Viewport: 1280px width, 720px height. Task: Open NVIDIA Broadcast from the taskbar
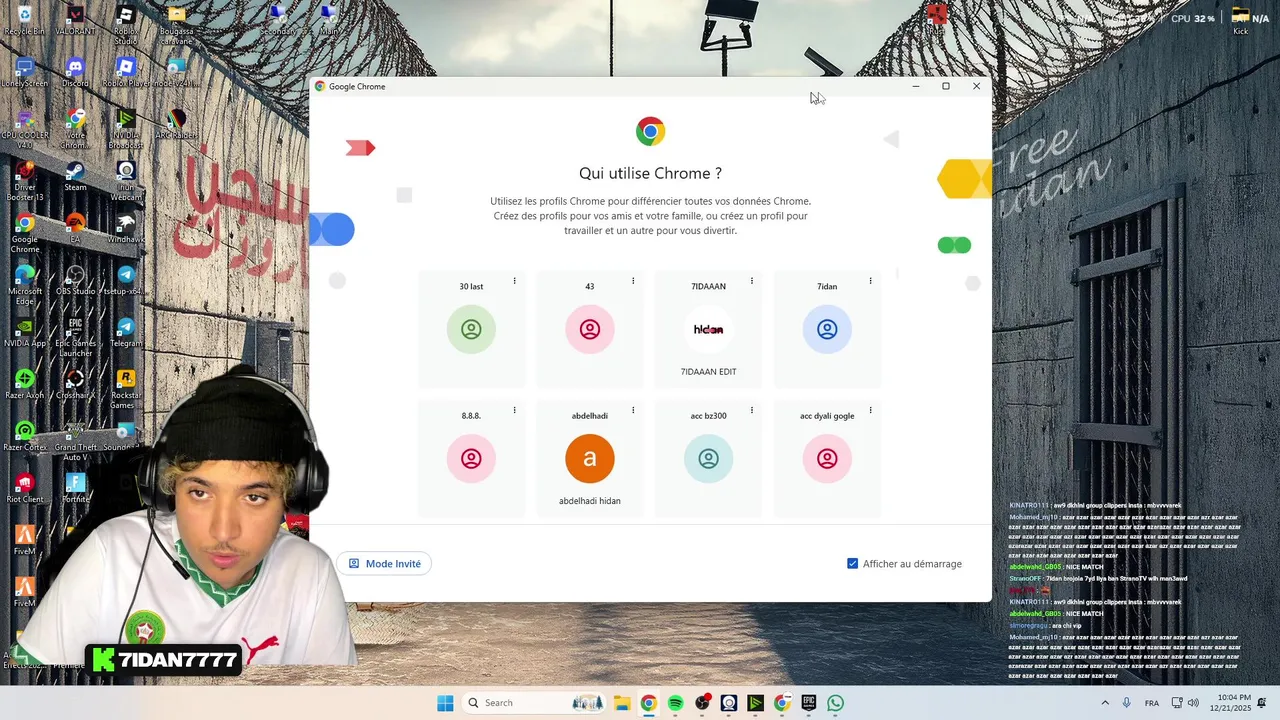(x=756, y=703)
